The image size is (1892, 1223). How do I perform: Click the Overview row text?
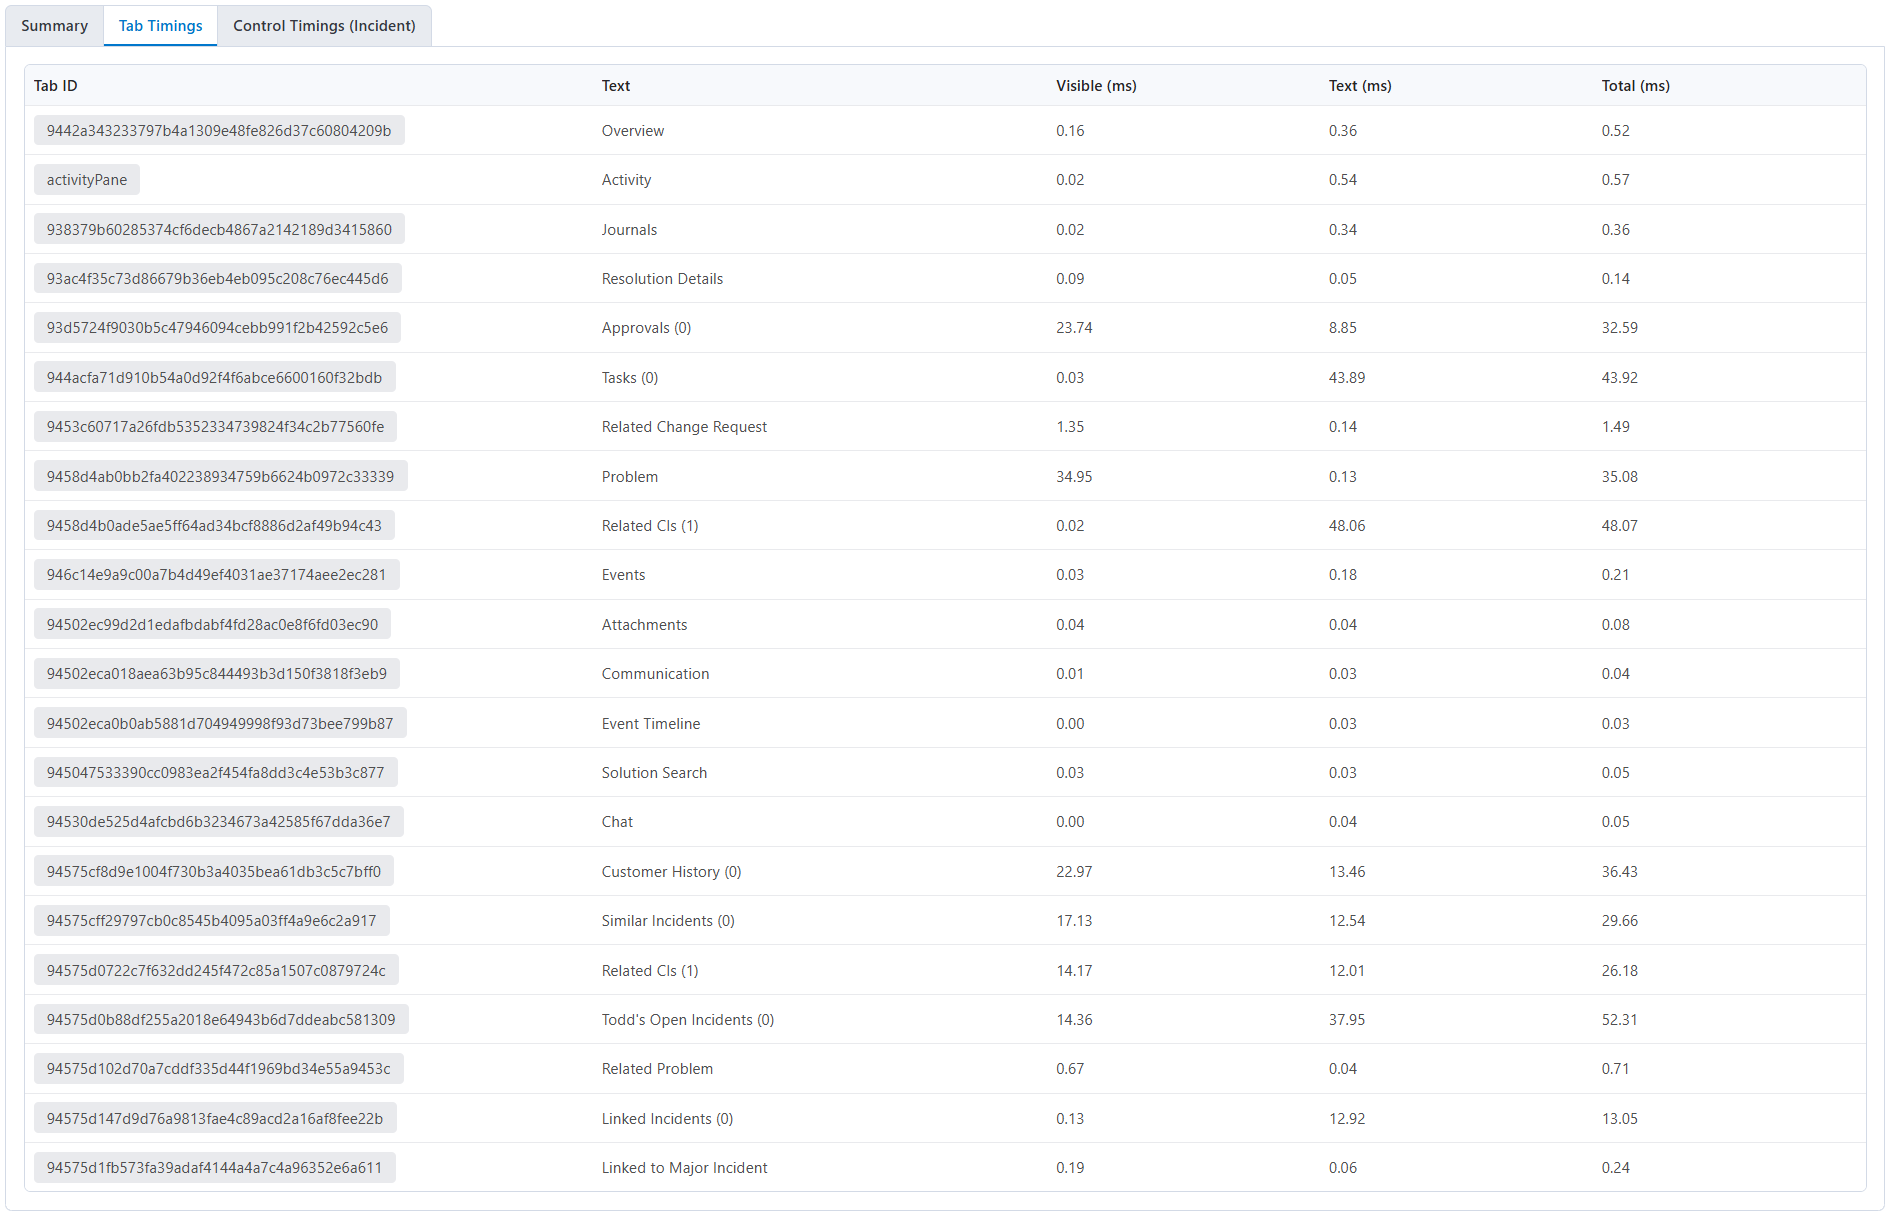point(632,131)
